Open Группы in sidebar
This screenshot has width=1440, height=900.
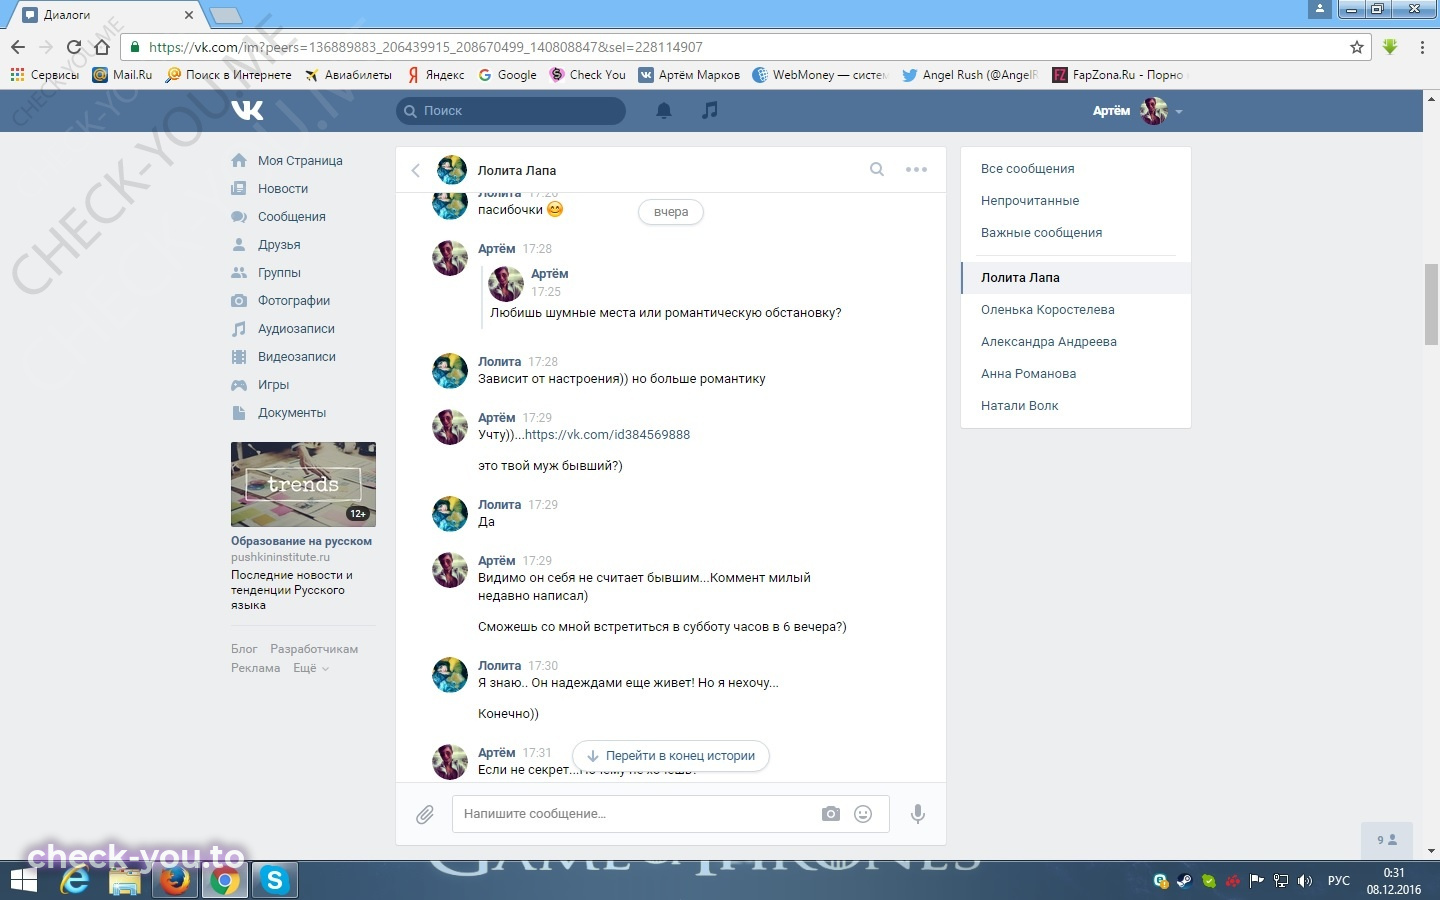[x=279, y=272]
